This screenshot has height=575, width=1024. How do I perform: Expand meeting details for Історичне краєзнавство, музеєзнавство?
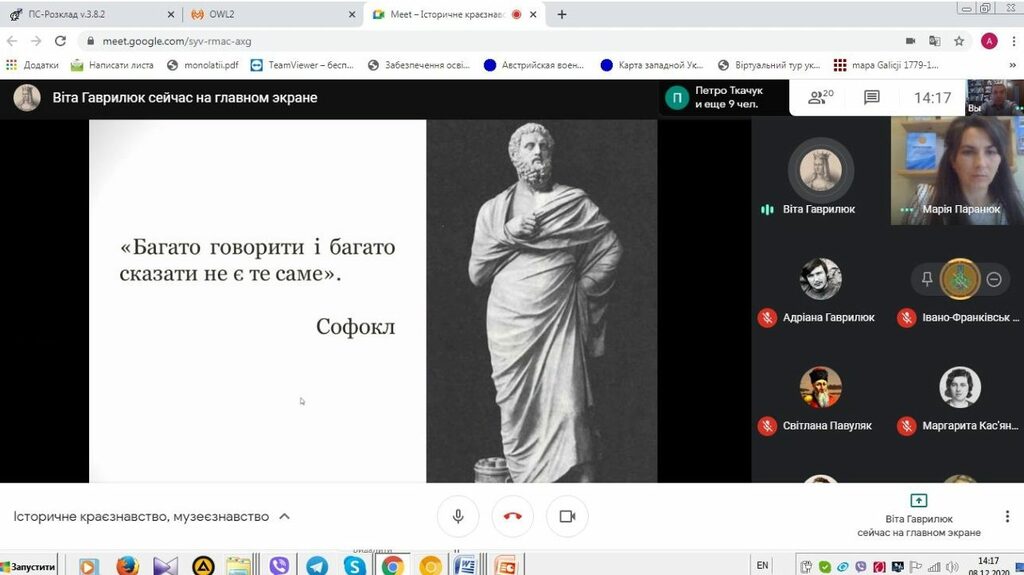coord(284,517)
